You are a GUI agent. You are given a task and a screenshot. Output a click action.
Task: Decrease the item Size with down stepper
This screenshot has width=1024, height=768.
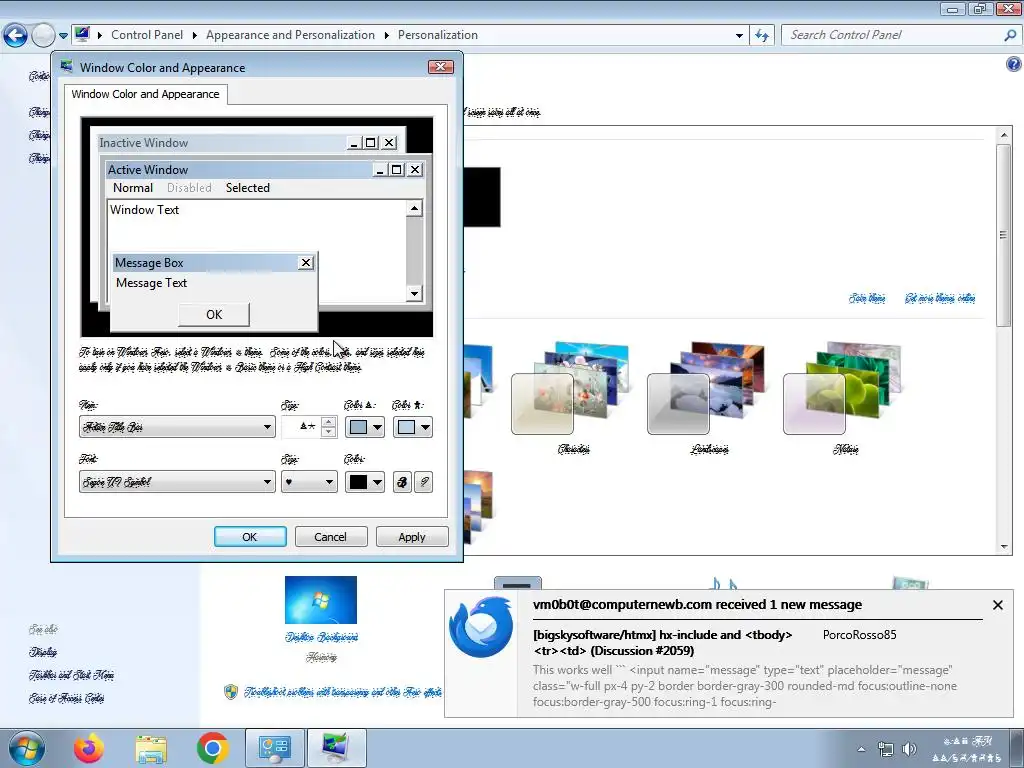click(x=329, y=432)
